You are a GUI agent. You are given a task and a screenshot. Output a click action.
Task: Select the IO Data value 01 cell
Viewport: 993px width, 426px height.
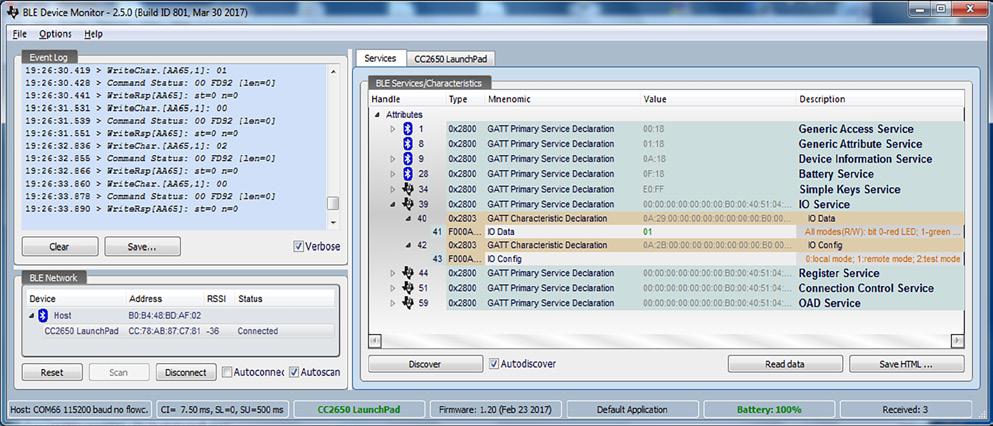(x=718, y=232)
